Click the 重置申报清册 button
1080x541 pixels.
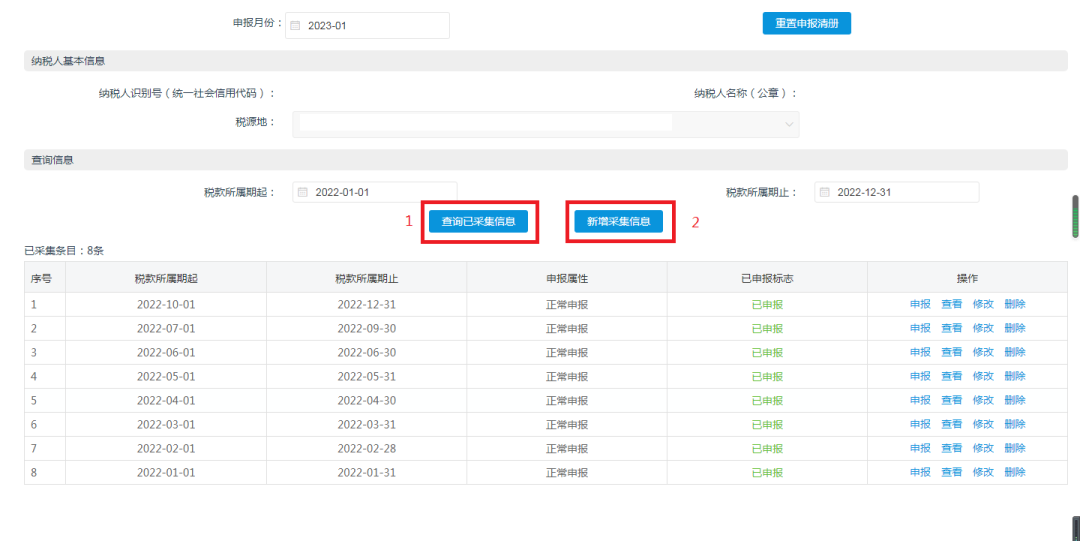[807, 23]
